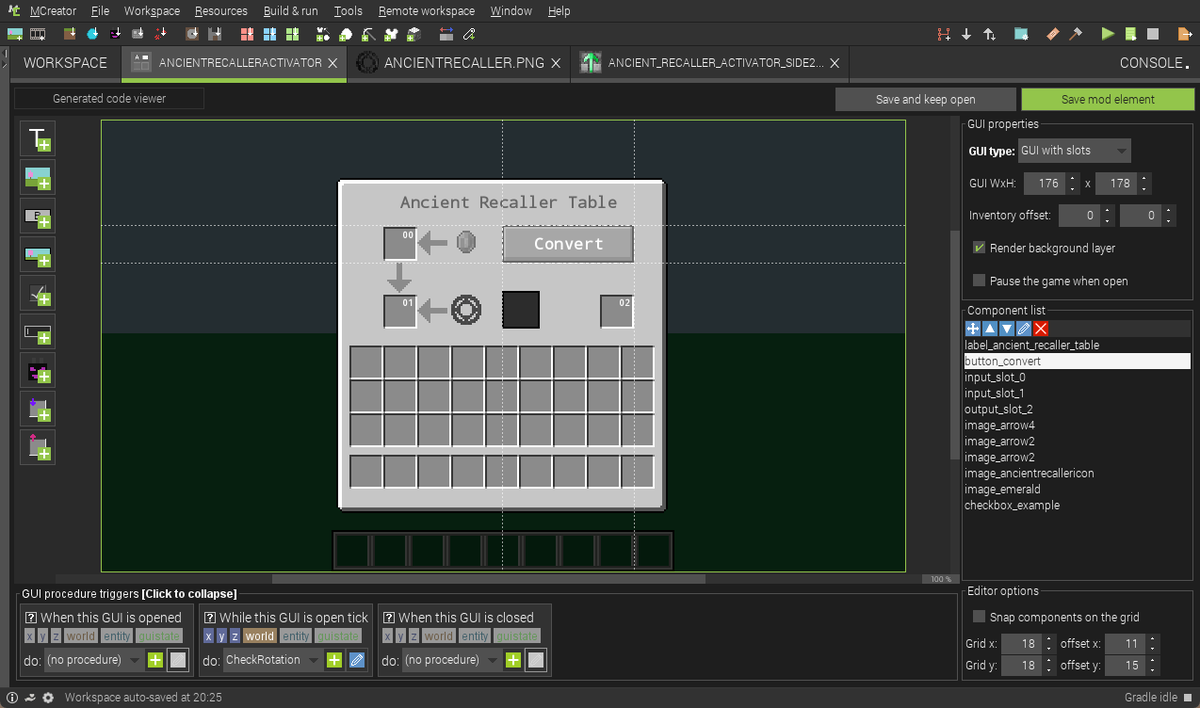Screen dimensions: 1200x708
Task: Click the Save mod element button
Action: pyautogui.click(x=1107, y=99)
